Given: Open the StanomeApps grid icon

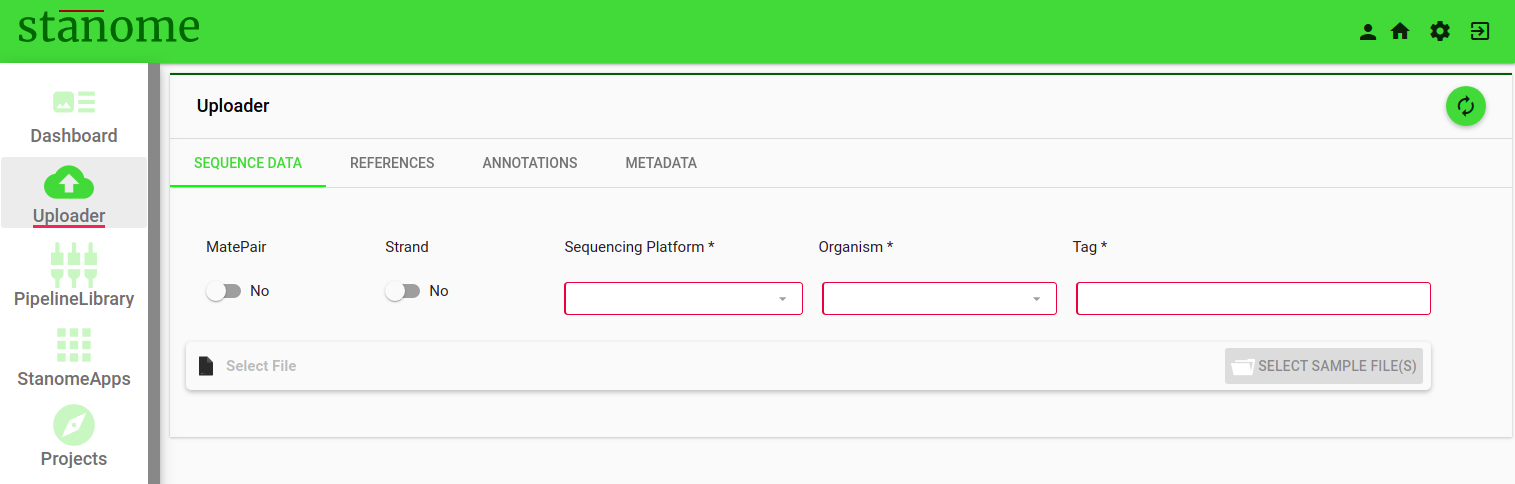Looking at the screenshot, I should click(x=74, y=345).
